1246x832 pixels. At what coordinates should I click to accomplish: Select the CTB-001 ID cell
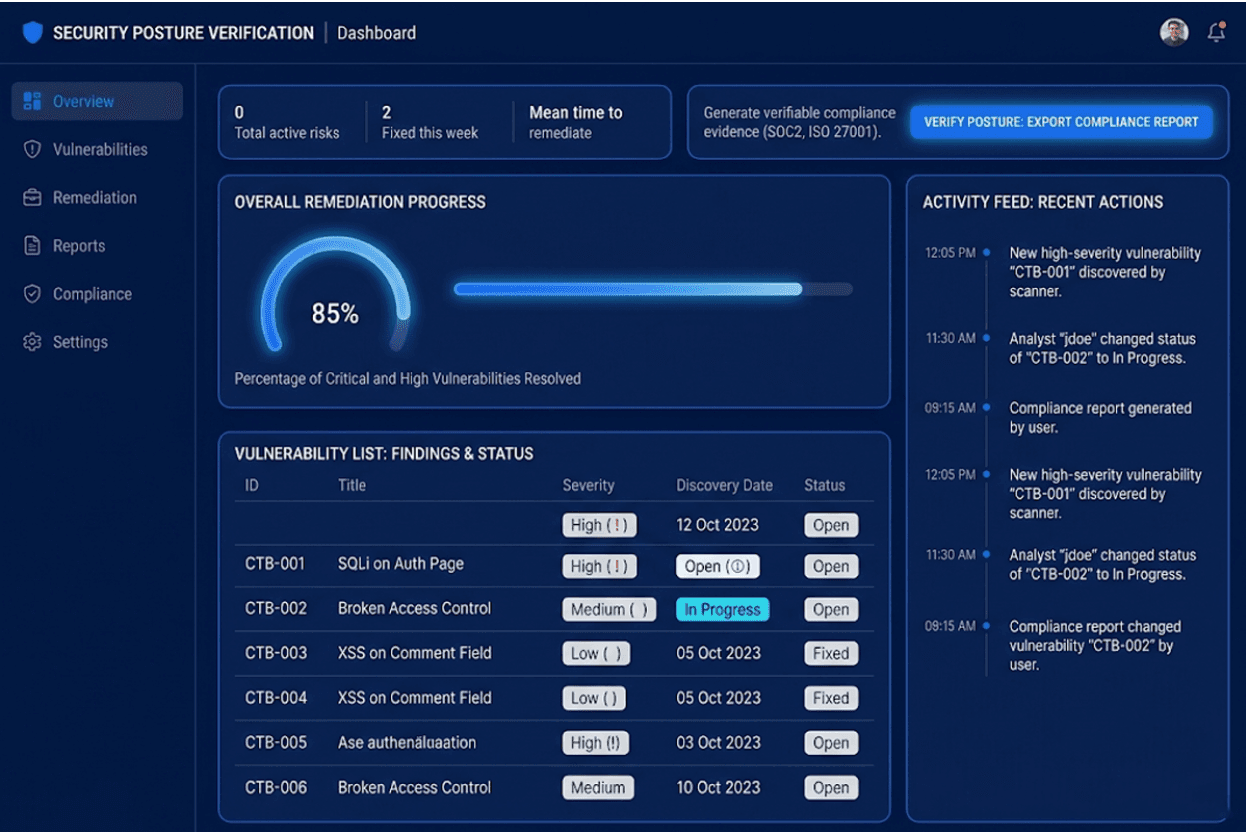[275, 564]
